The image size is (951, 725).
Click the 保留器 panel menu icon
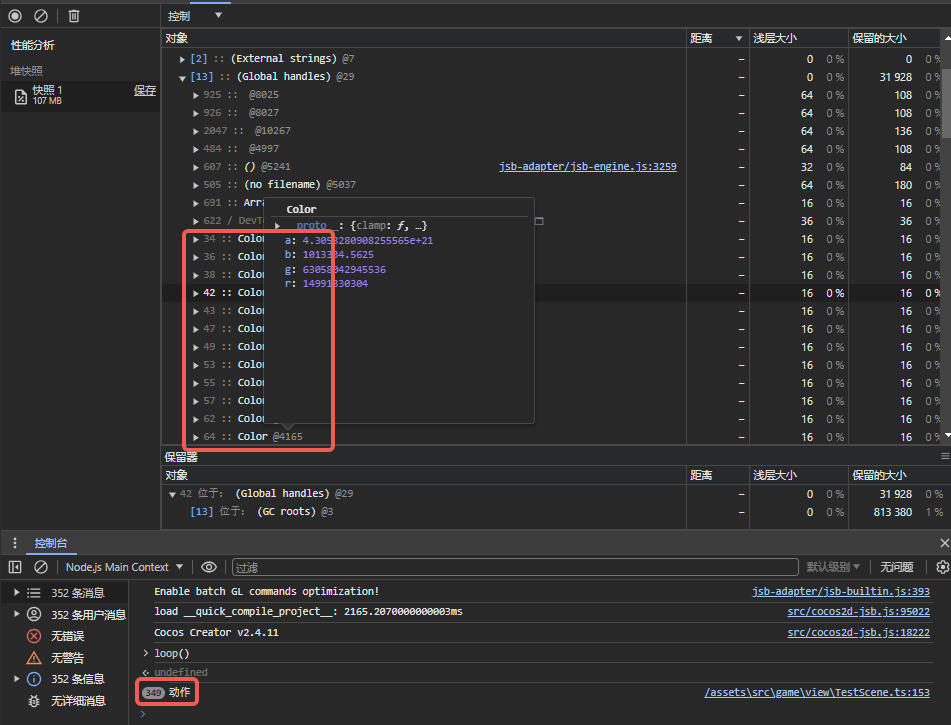pyautogui.click(x=945, y=456)
